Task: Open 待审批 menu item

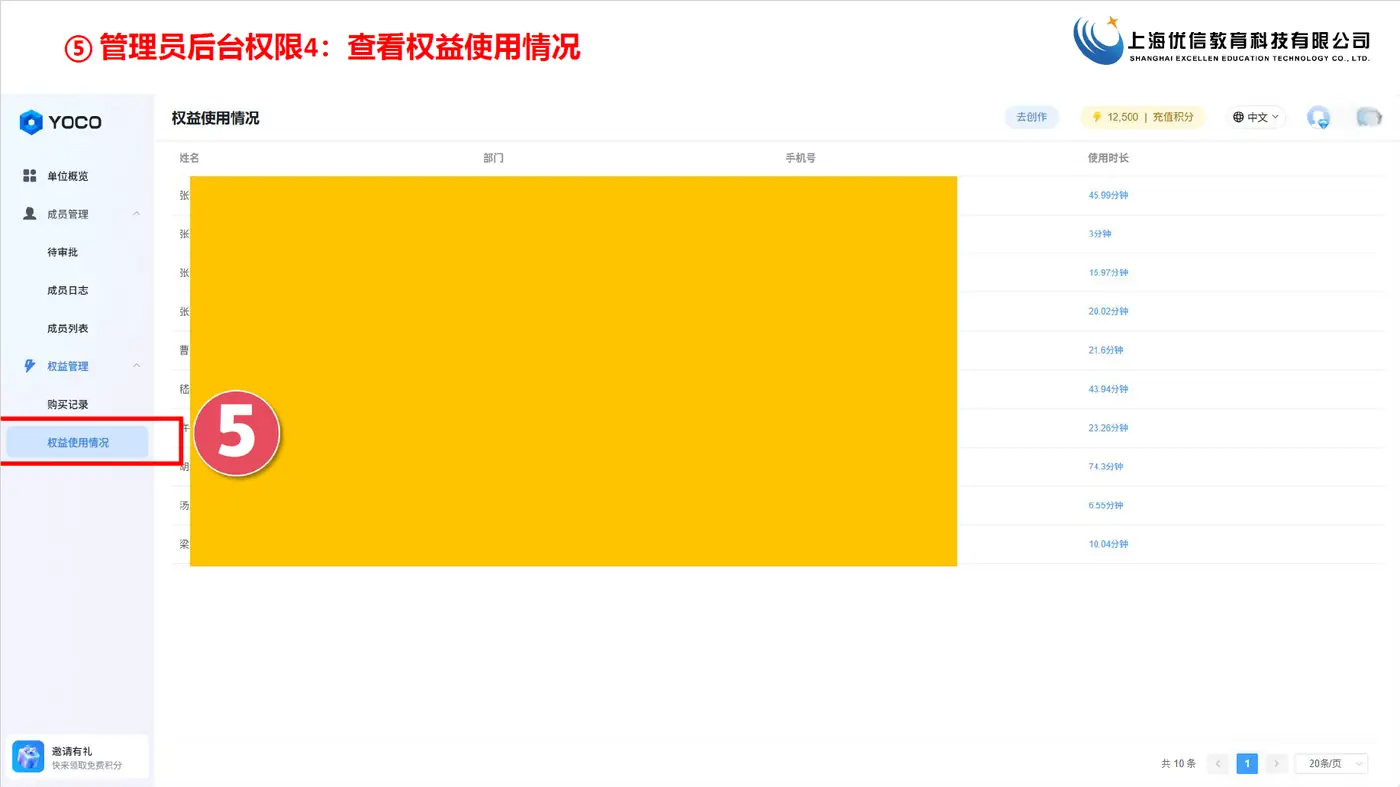Action: click(x=62, y=252)
